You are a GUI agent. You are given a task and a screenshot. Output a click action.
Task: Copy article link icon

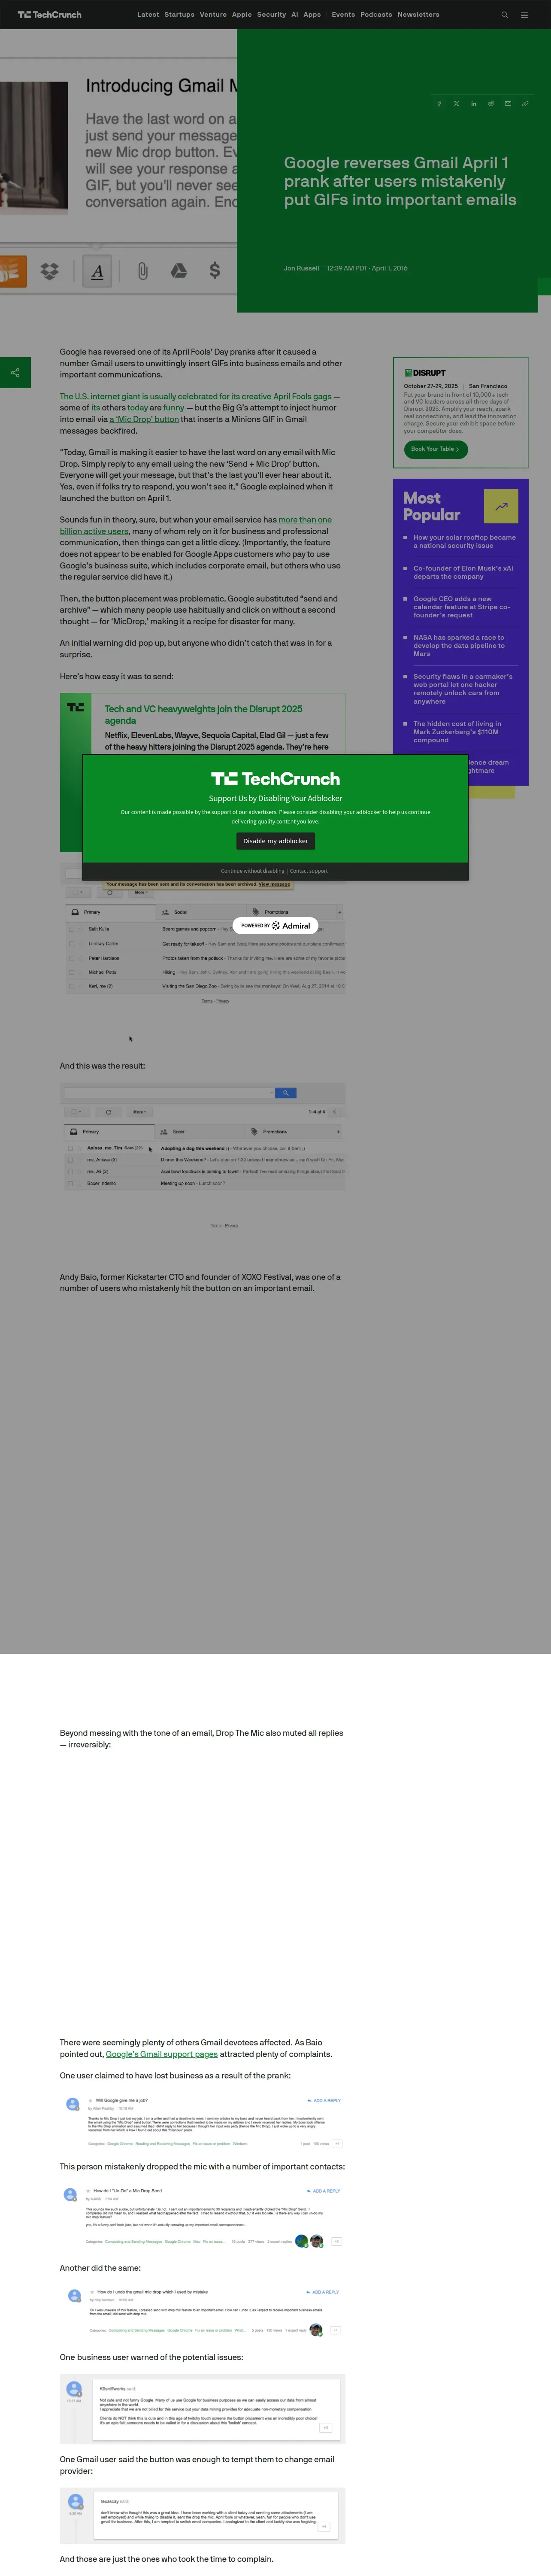524,104
